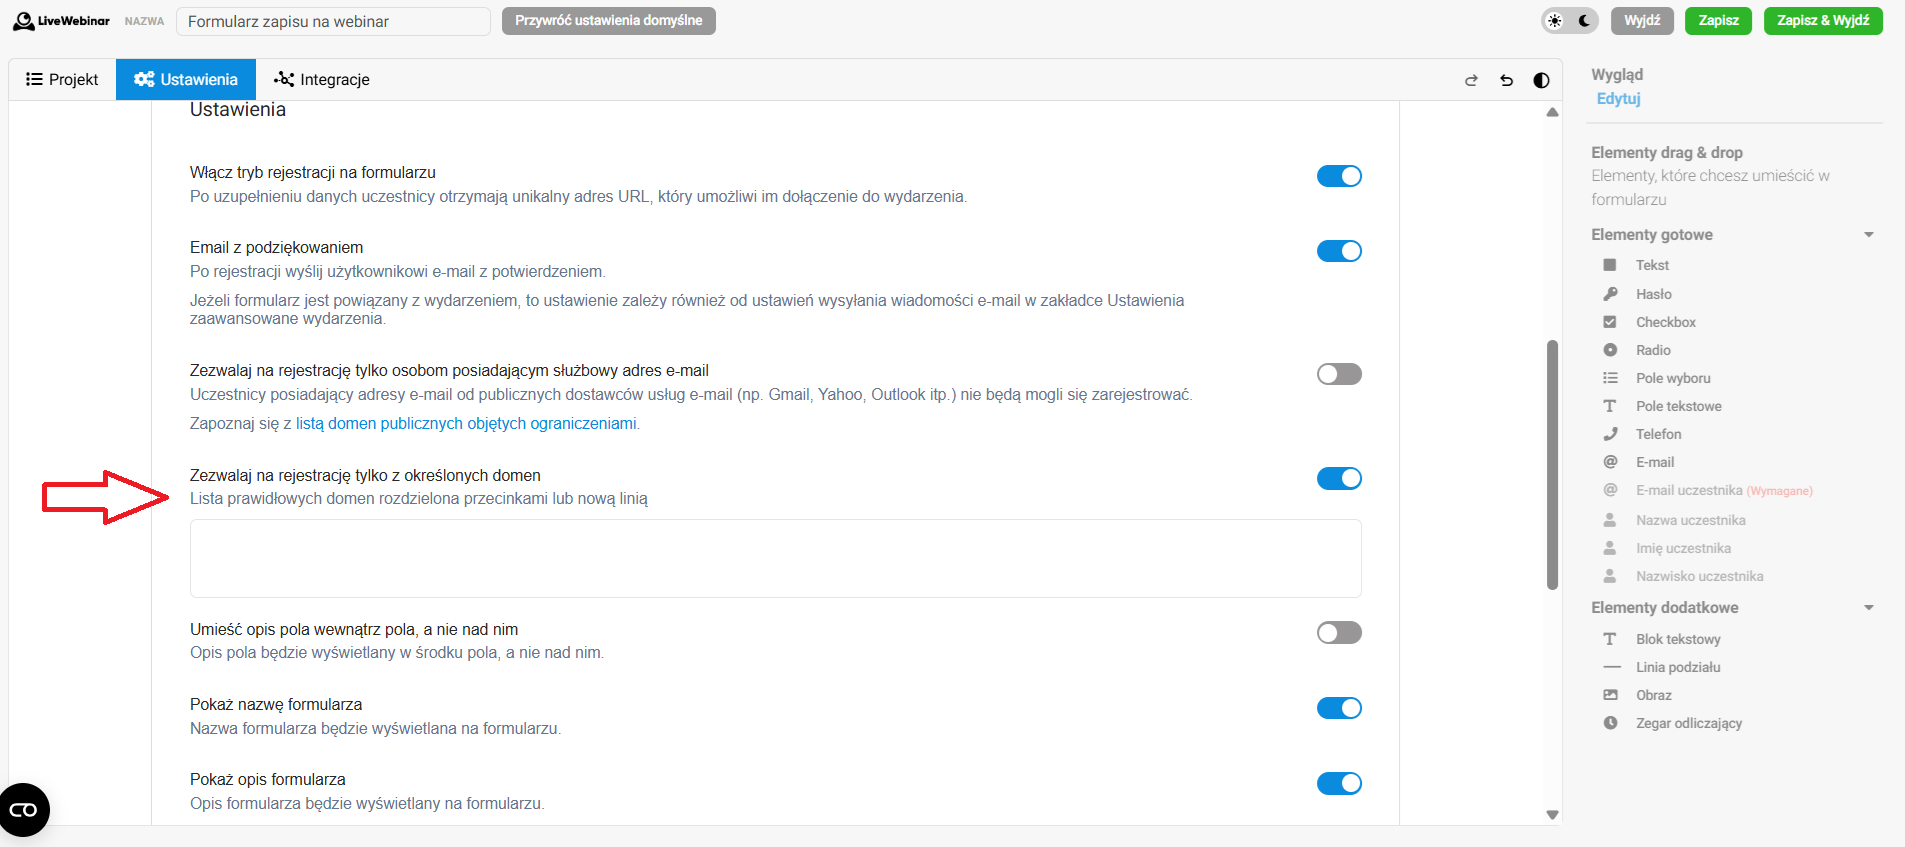Screen dimensions: 1905x847
Task: Enable business email only registration toggle
Action: (1339, 374)
